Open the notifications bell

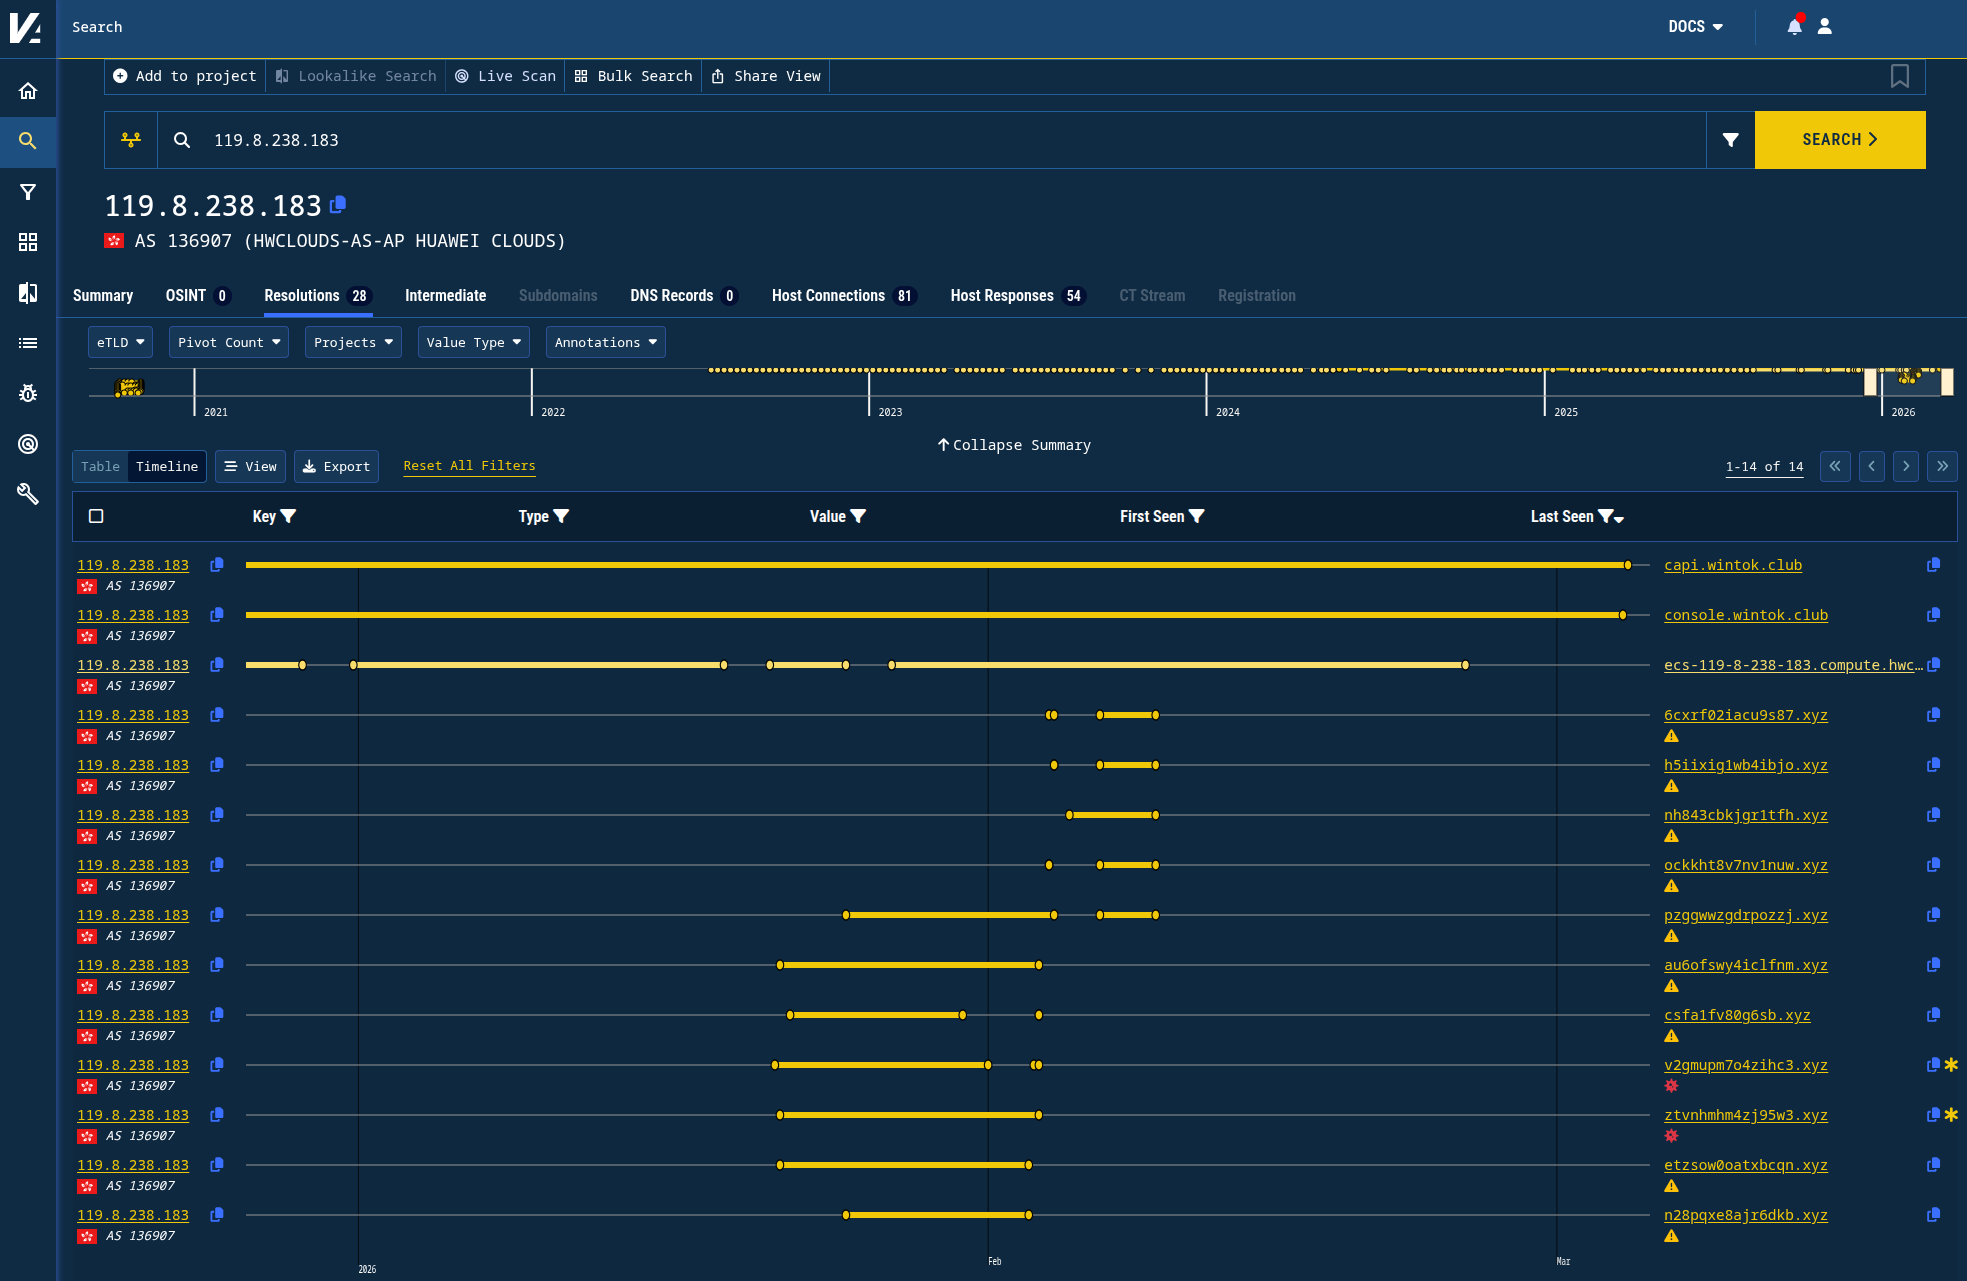pos(1794,27)
